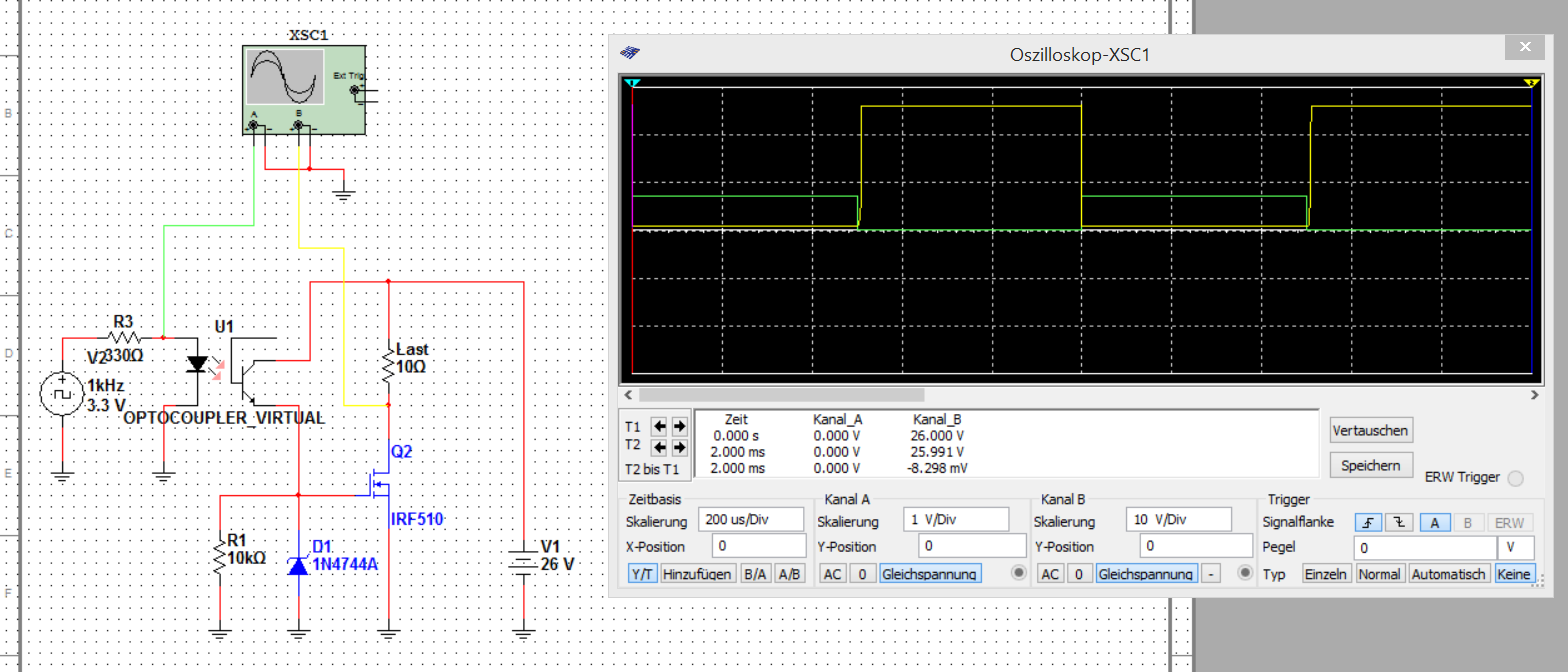Image resolution: width=1568 pixels, height=672 pixels.
Task: Select falling edge trigger Signalflanke button
Action: click(x=1400, y=522)
